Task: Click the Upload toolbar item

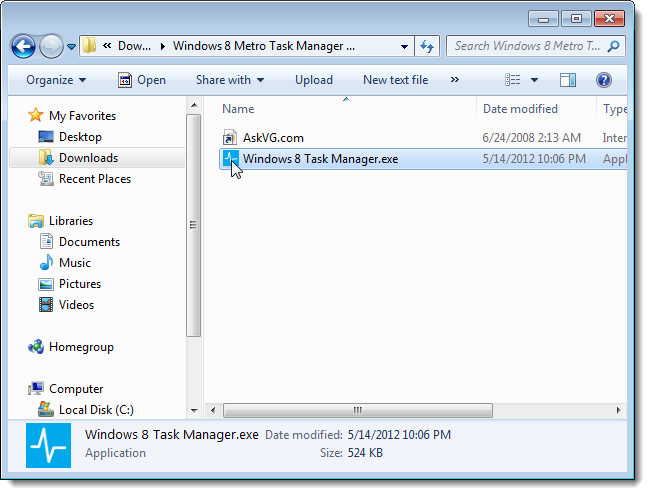Action: coord(314,80)
